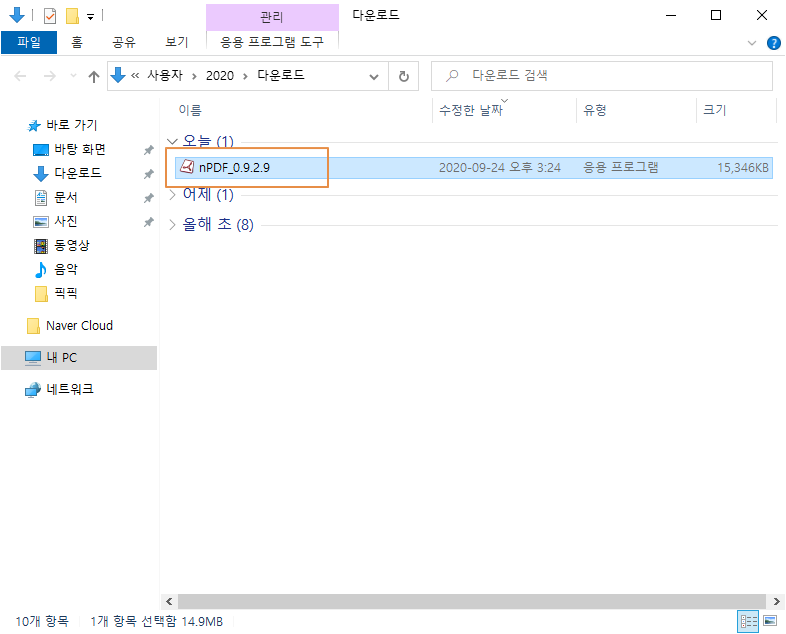Expand the 어제 (1) group
Screen dimensions: 786x634
[x=172, y=194]
